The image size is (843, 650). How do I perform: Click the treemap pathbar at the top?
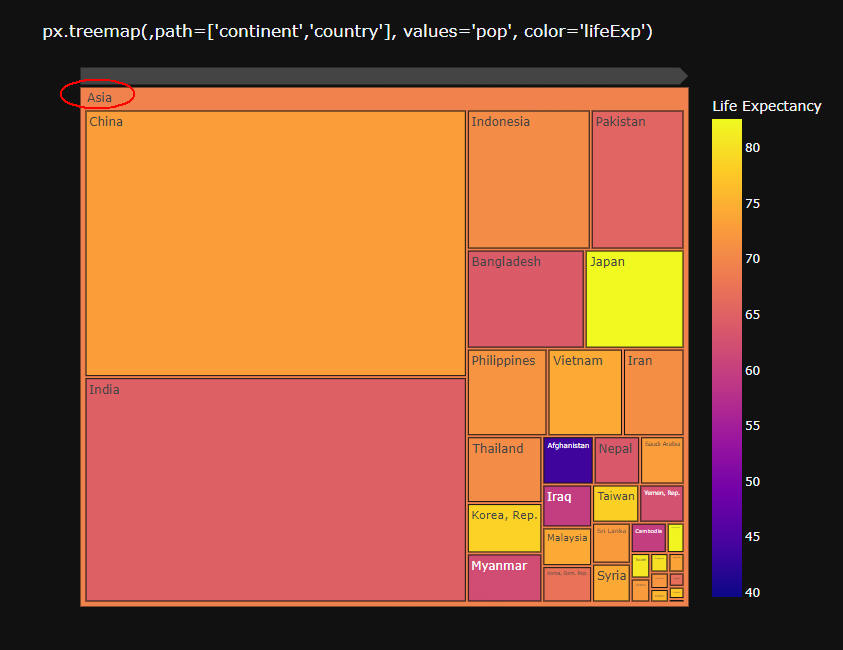[384, 76]
